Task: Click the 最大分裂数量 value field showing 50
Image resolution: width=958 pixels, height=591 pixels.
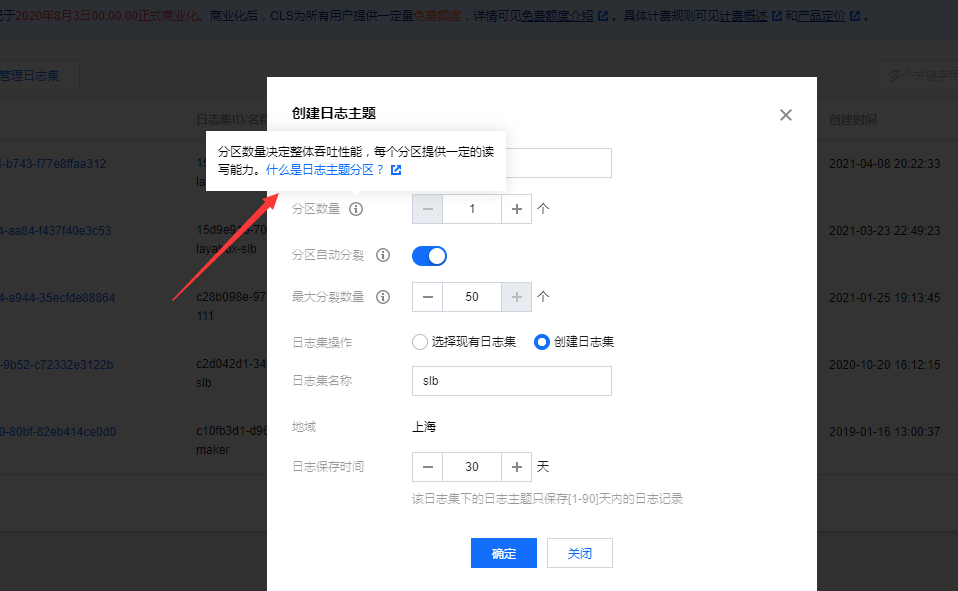Action: [x=472, y=297]
